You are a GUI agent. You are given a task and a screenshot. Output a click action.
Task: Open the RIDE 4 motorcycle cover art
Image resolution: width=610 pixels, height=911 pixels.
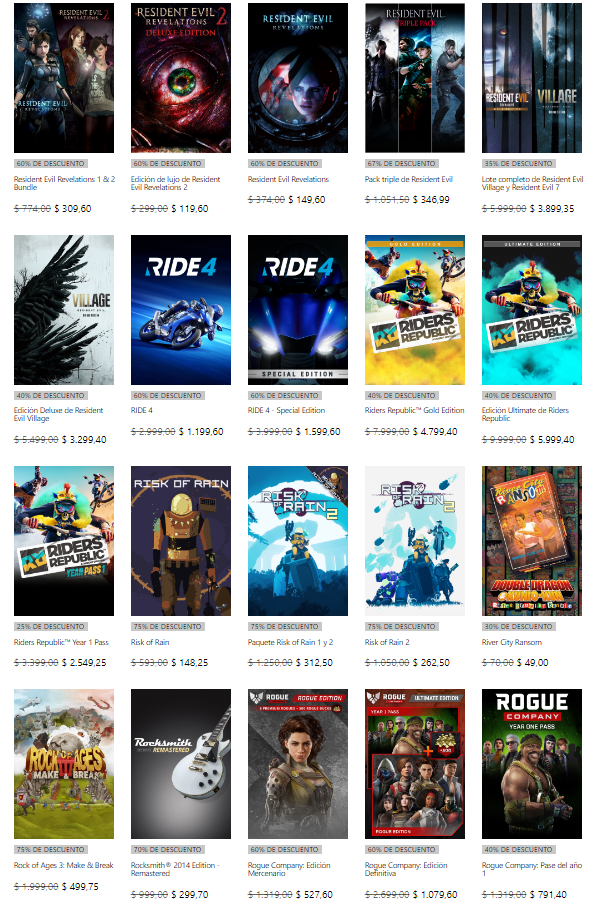(180, 310)
